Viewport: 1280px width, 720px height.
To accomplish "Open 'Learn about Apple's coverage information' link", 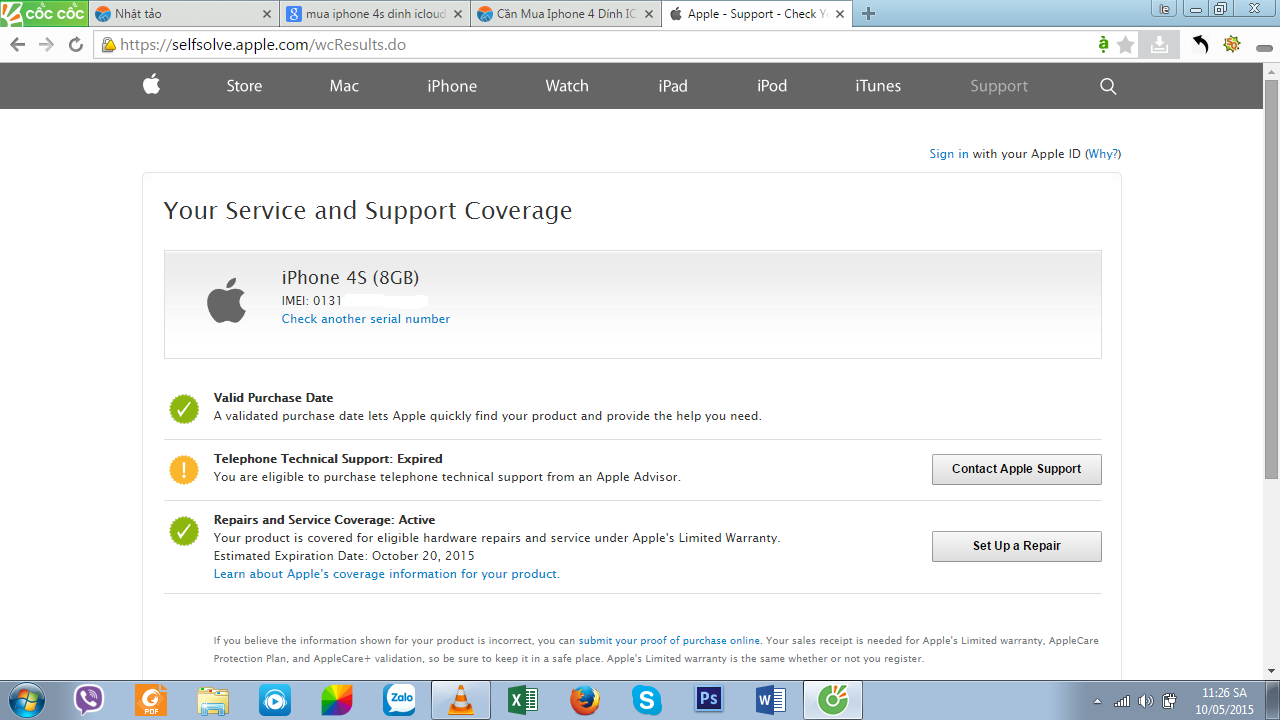I will coord(386,574).
